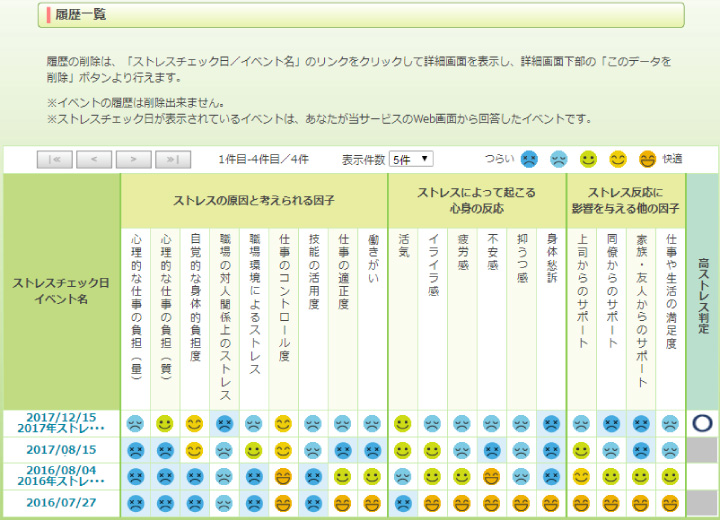Jump to last page of history
This screenshot has width=720, height=520.
173,159
